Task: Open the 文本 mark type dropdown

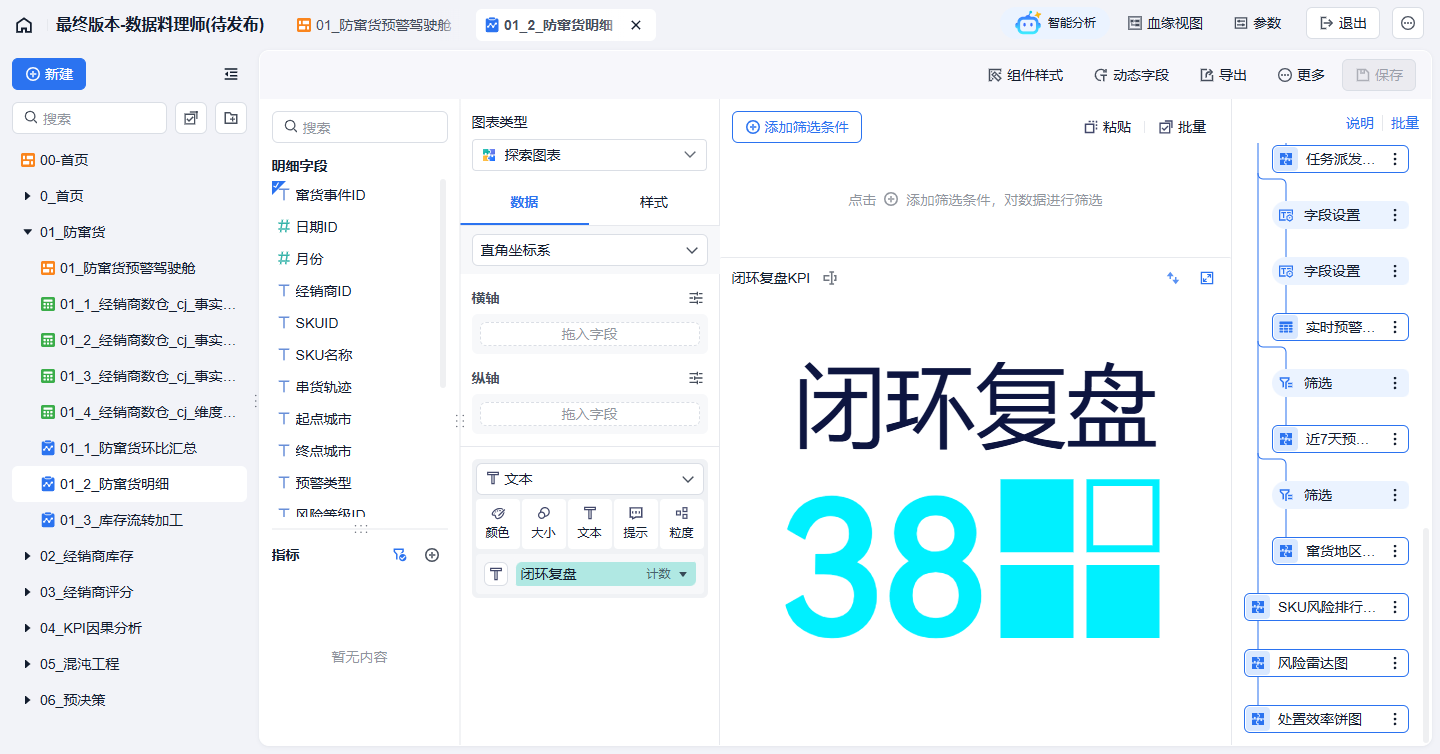Action: click(589, 479)
